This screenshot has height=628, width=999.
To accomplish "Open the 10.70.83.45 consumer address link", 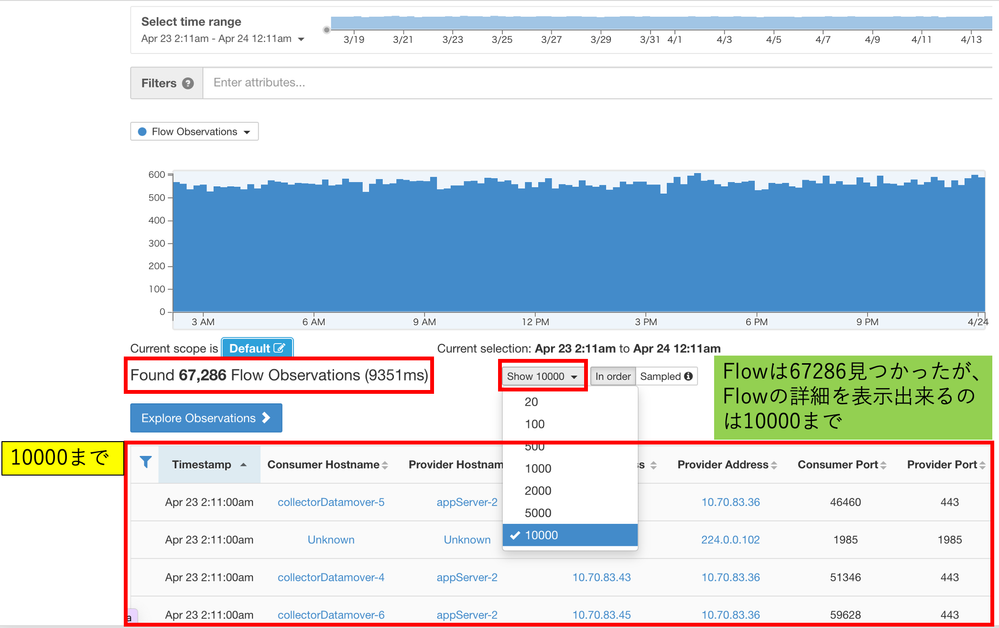I will coord(601,615).
